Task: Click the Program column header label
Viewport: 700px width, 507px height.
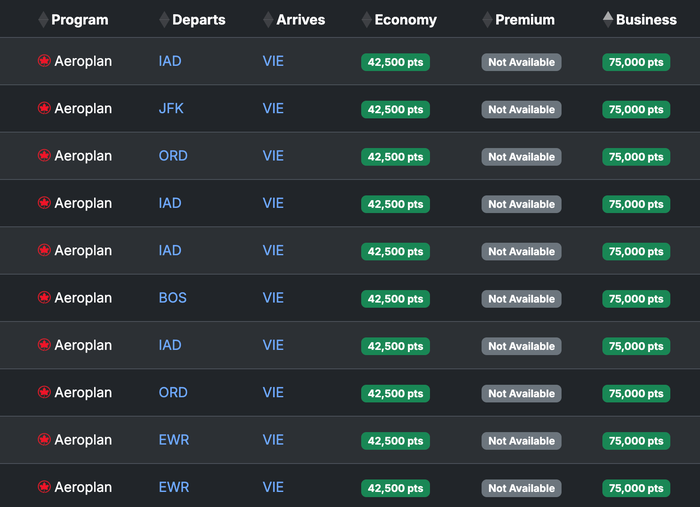Action: tap(80, 20)
